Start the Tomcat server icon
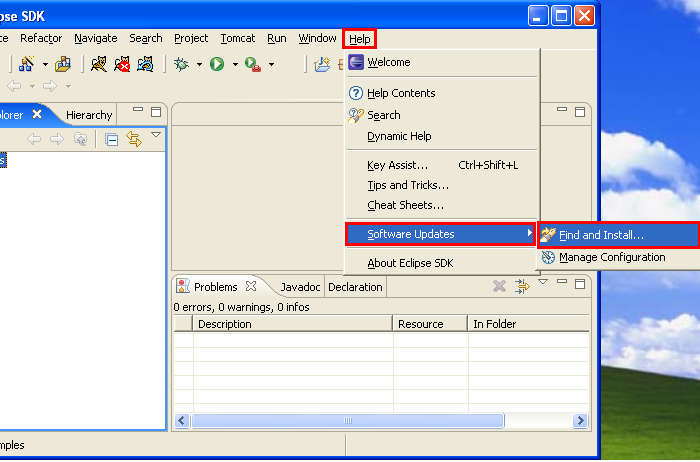 point(99,64)
